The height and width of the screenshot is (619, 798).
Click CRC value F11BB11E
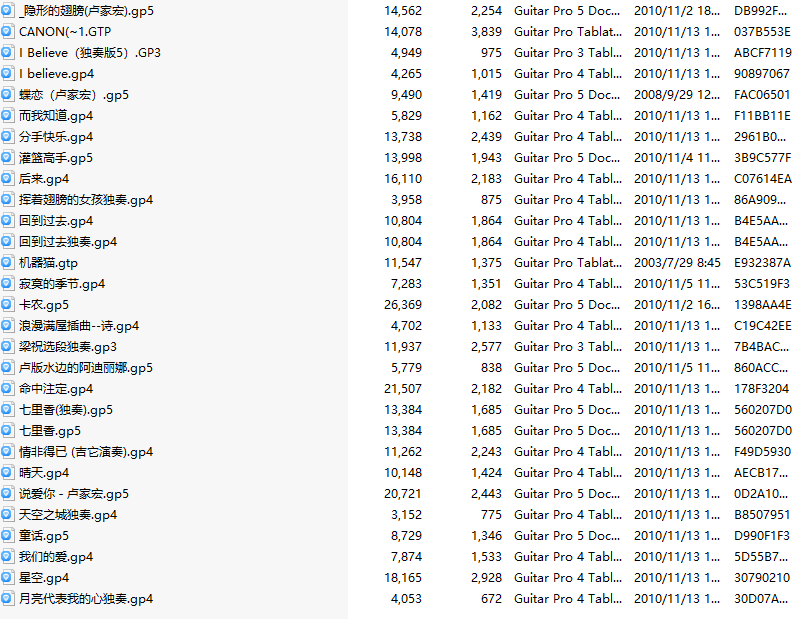[x=762, y=116]
